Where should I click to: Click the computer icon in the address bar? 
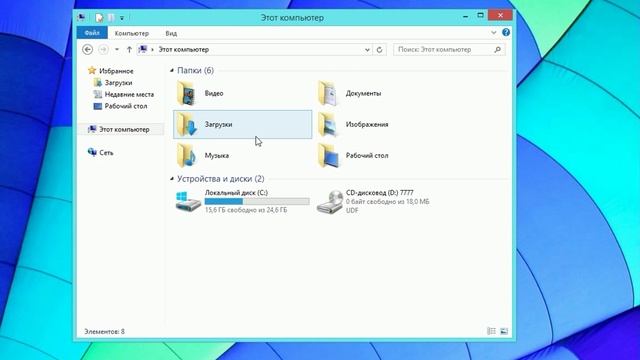click(x=143, y=49)
